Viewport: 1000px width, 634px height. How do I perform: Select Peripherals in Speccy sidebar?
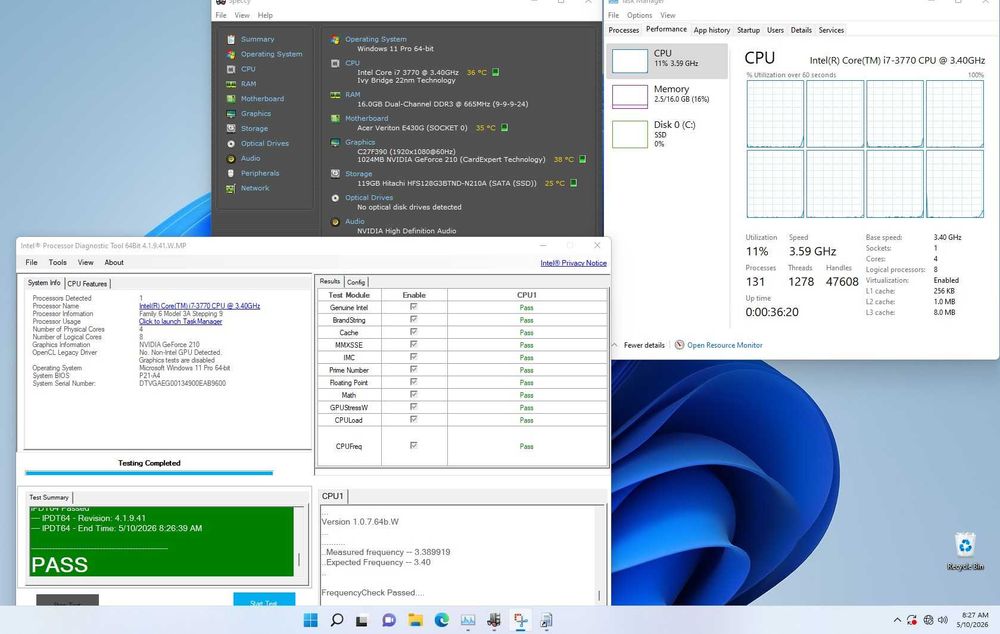[260, 173]
